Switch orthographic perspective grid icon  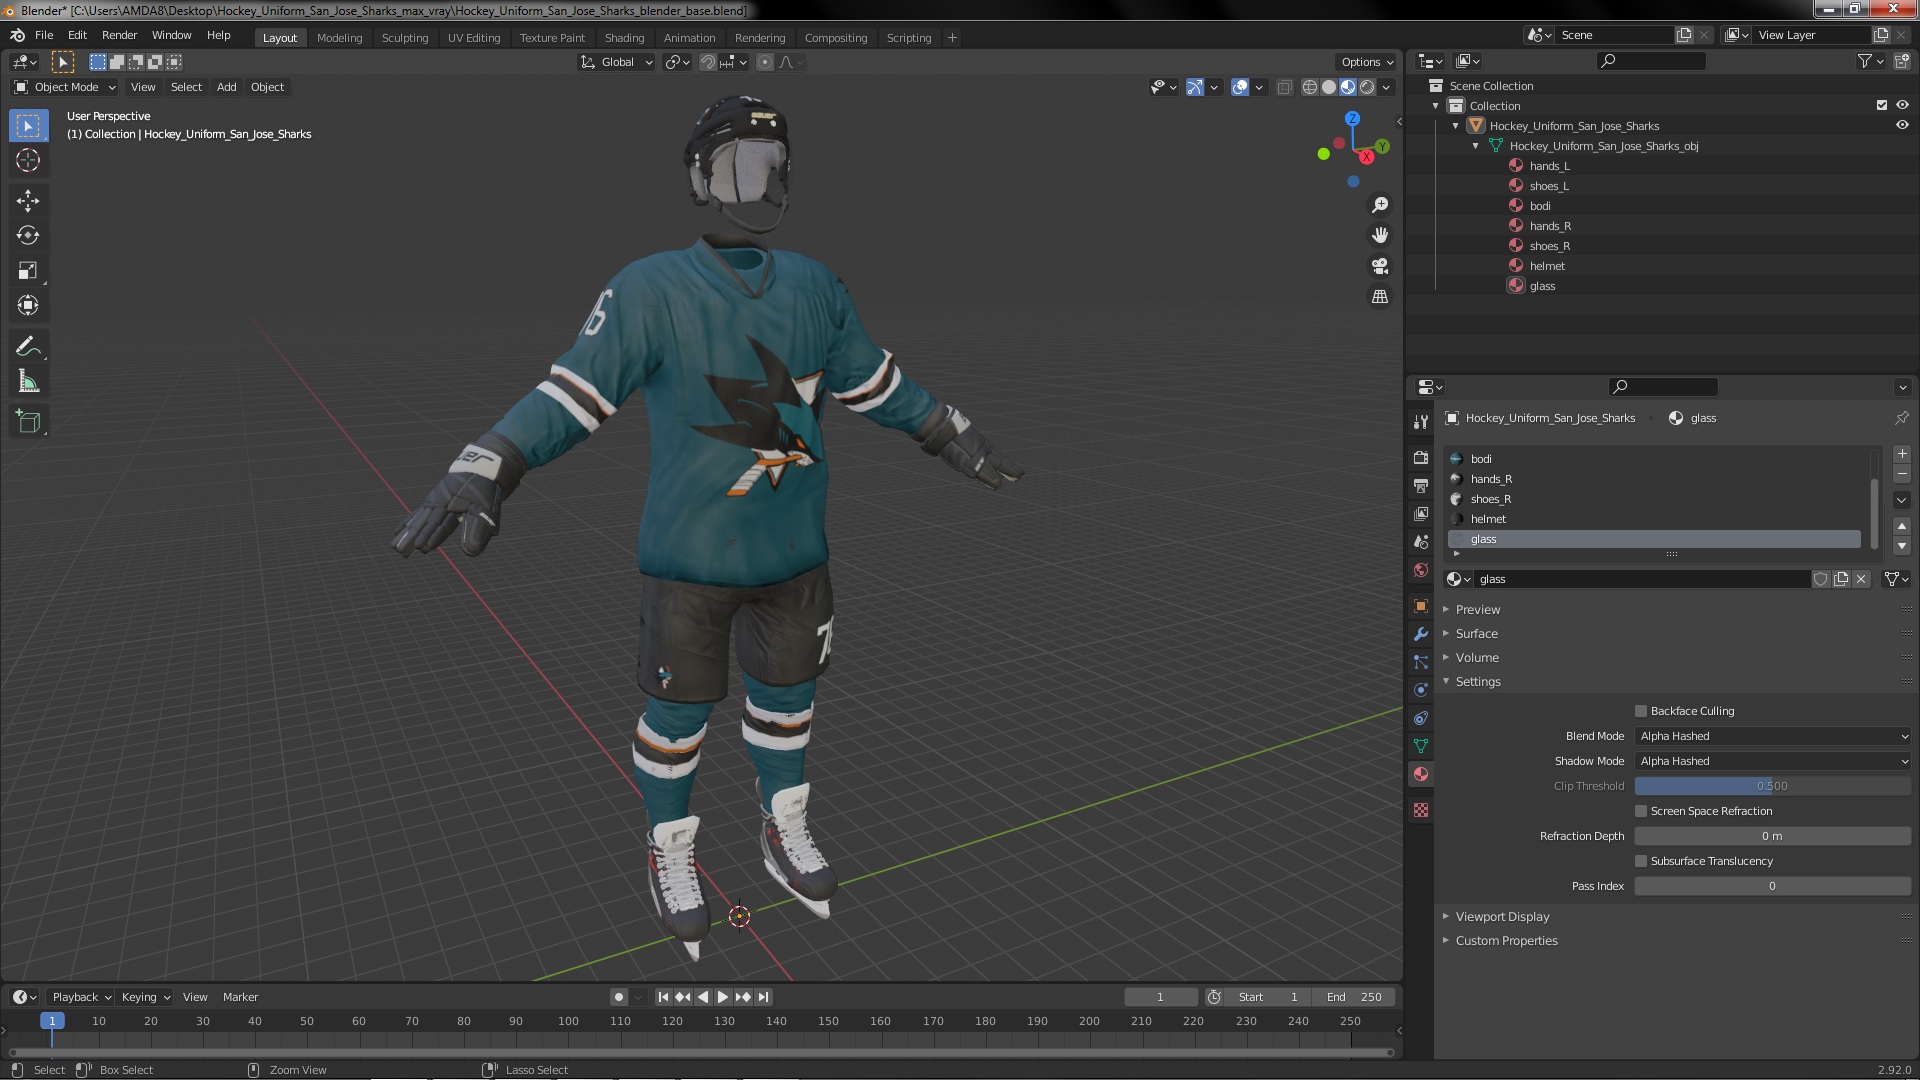(x=1380, y=297)
